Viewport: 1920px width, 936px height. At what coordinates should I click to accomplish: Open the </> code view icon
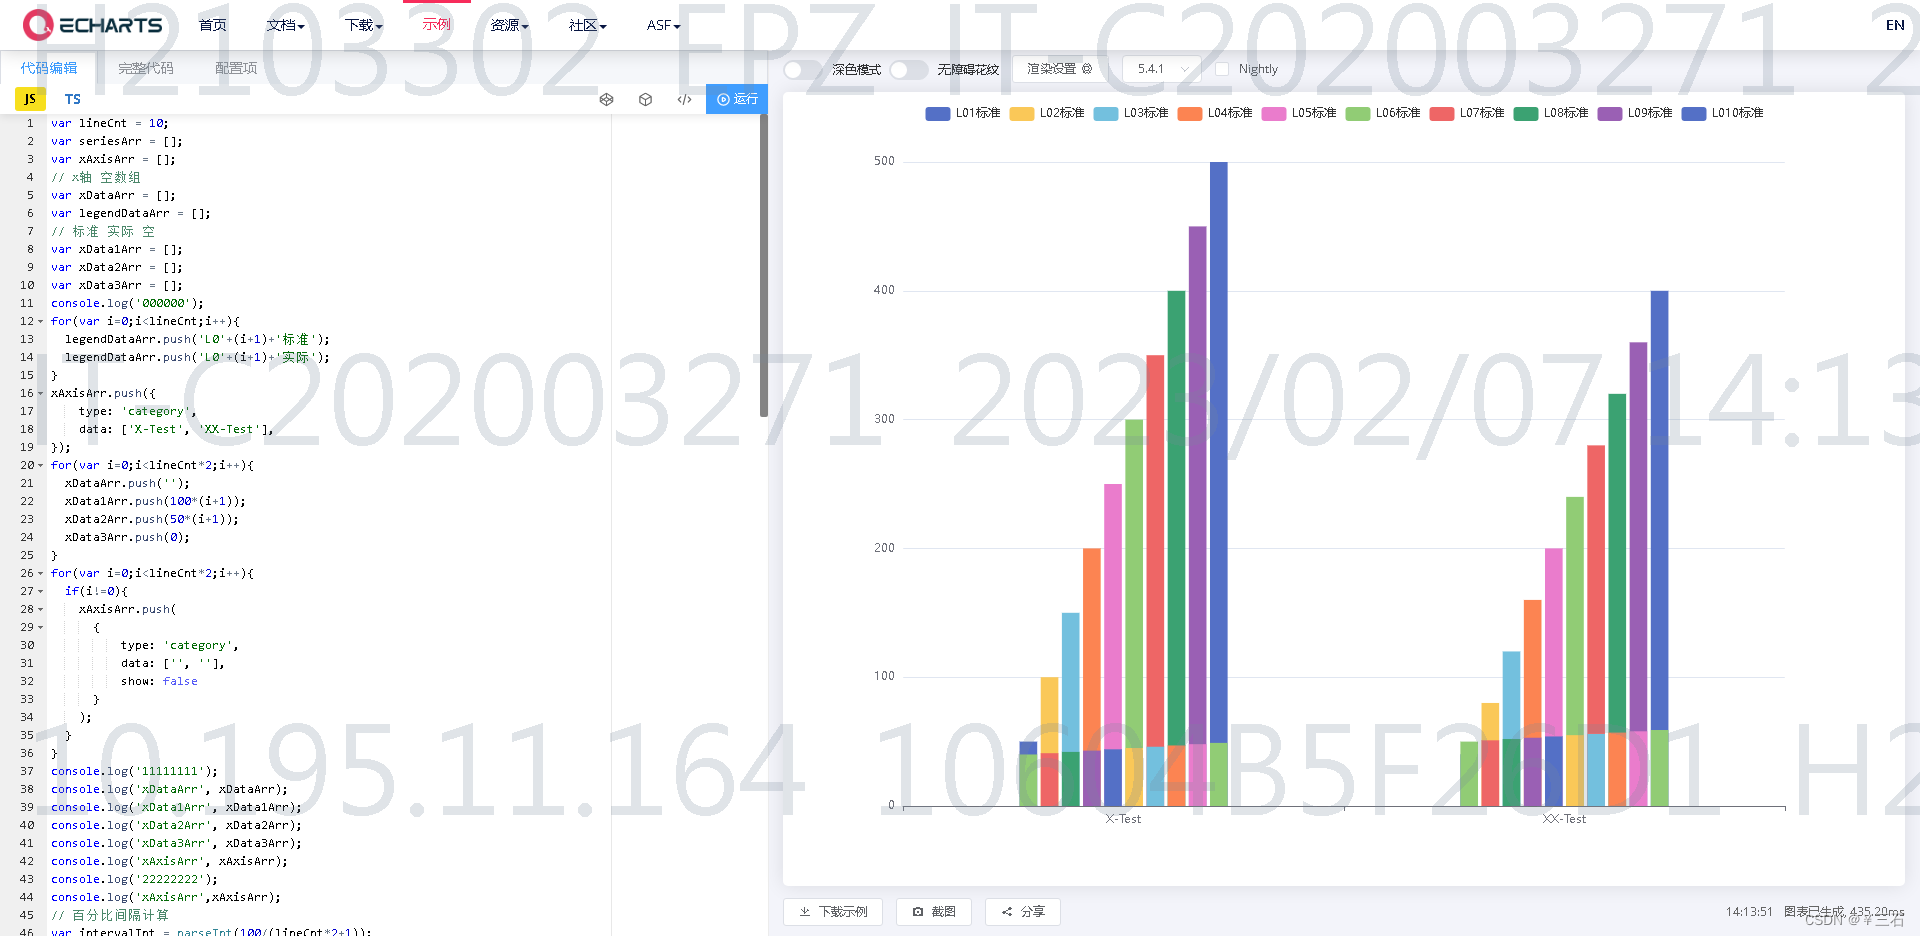pos(684,100)
